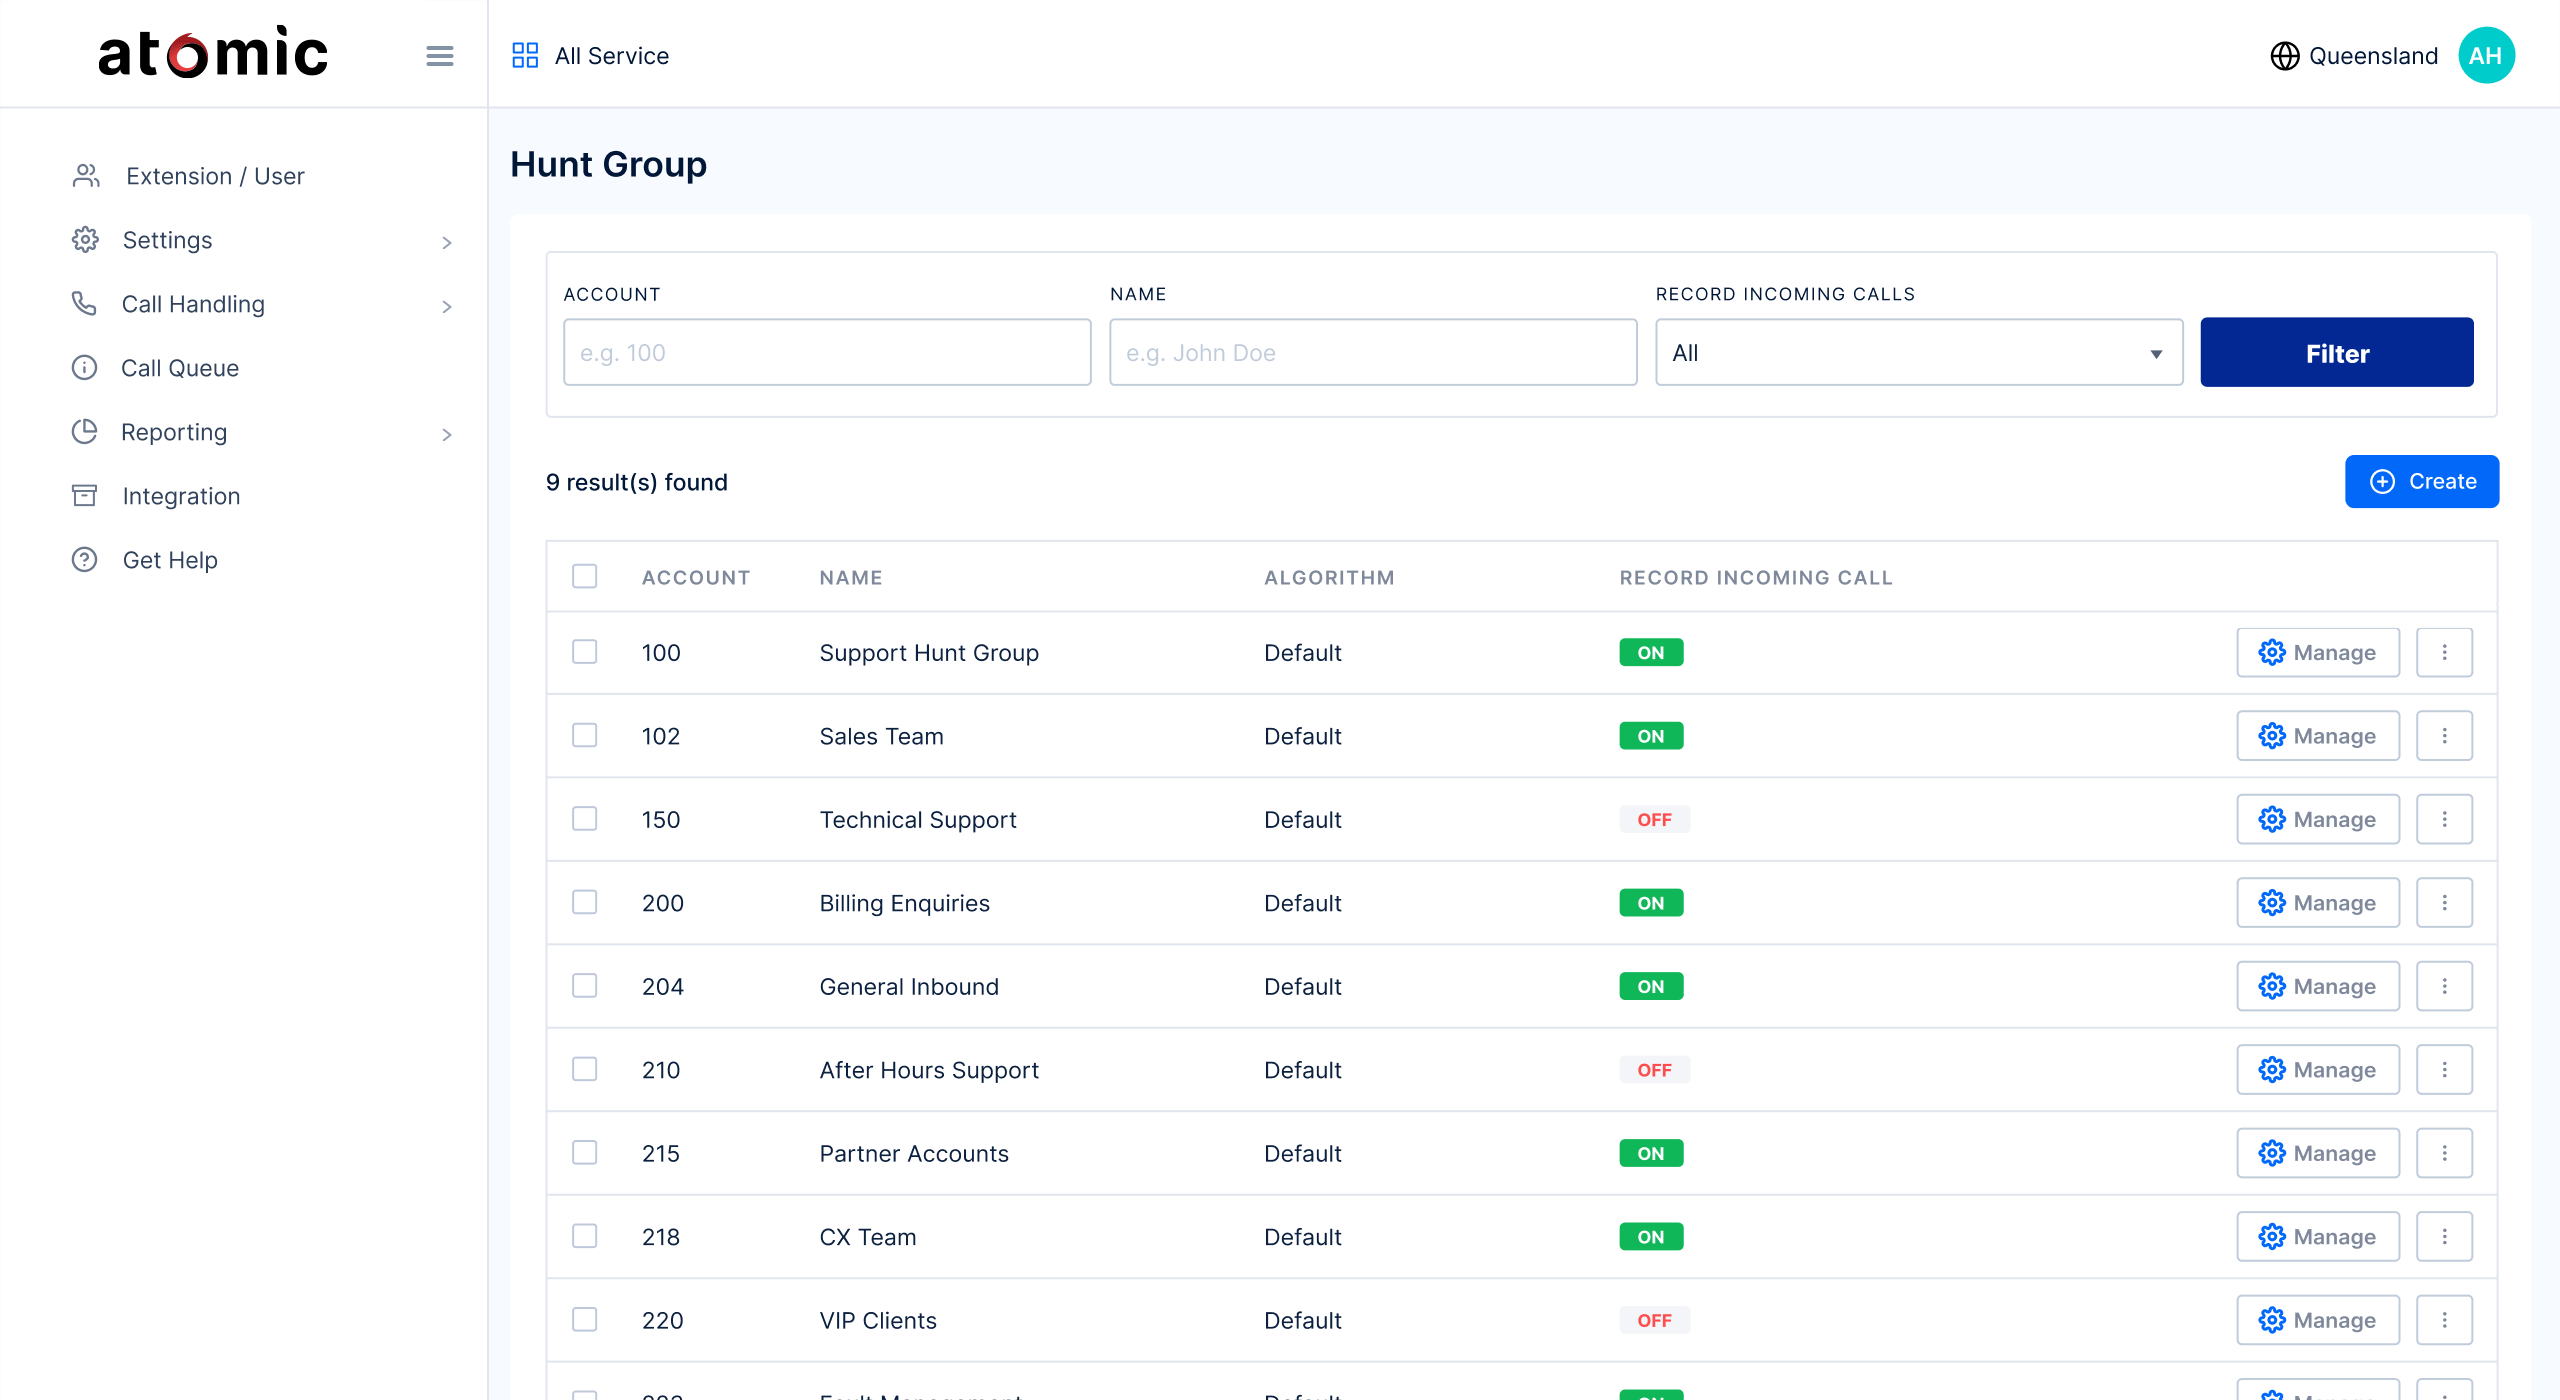2560x1400 pixels.
Task: Open the Record Incoming Calls dropdown
Action: click(x=1918, y=353)
